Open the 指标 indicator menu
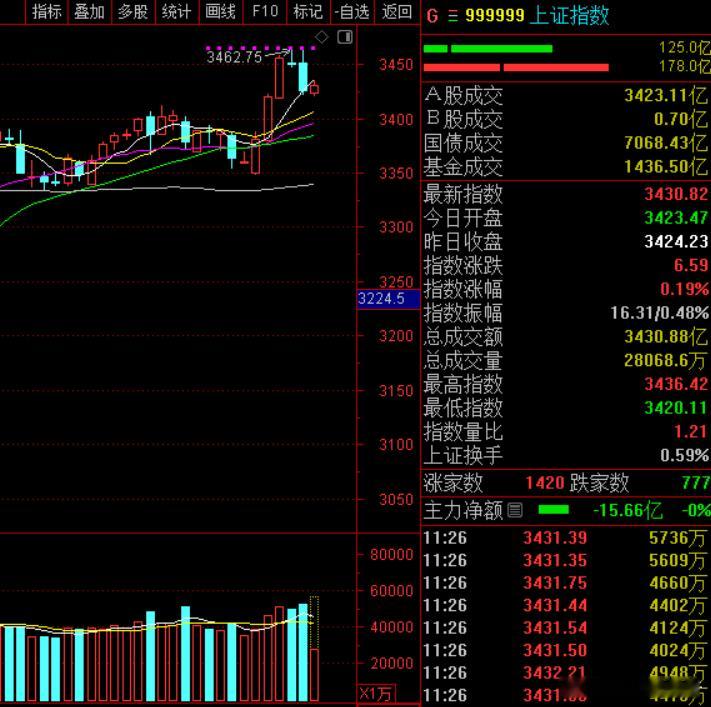Viewport: 711px width, 707px height. click(46, 11)
